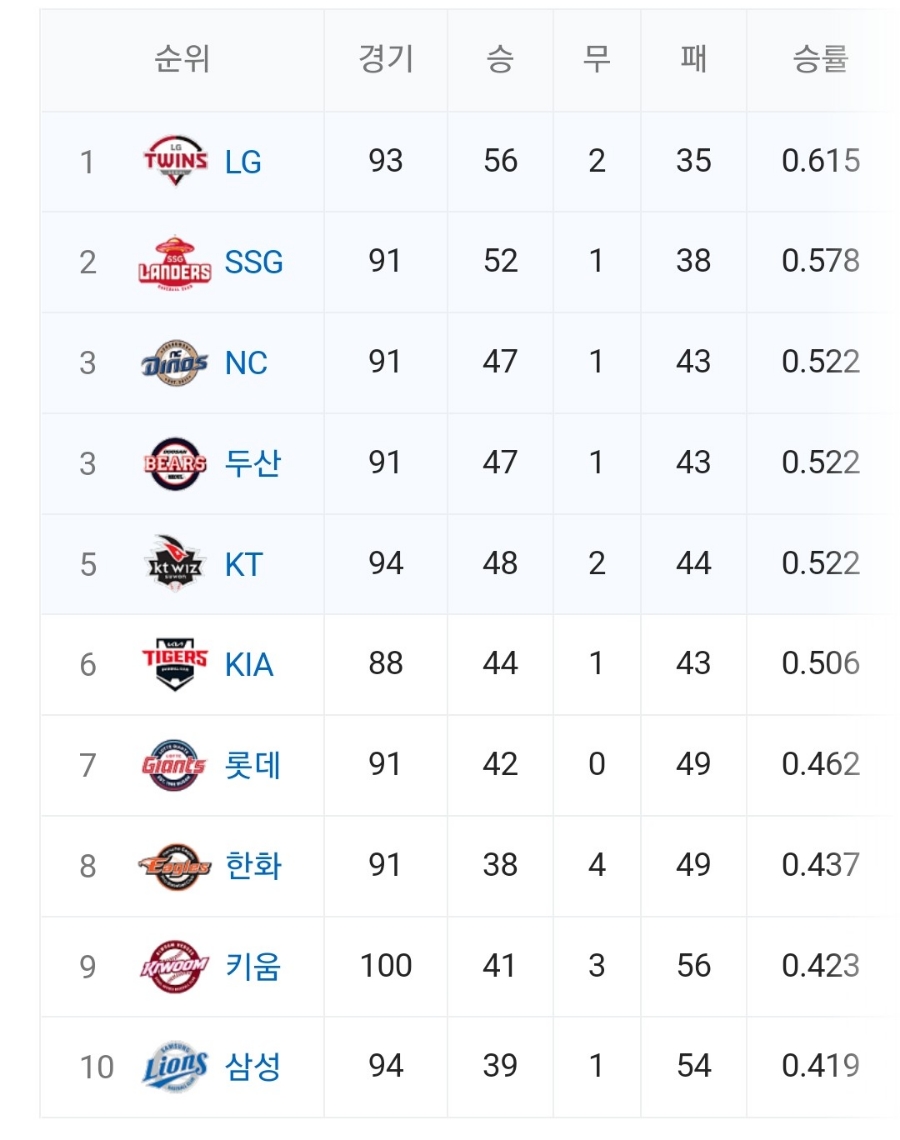
Task: Click the Hanwha Eagles team logo
Action: (175, 866)
